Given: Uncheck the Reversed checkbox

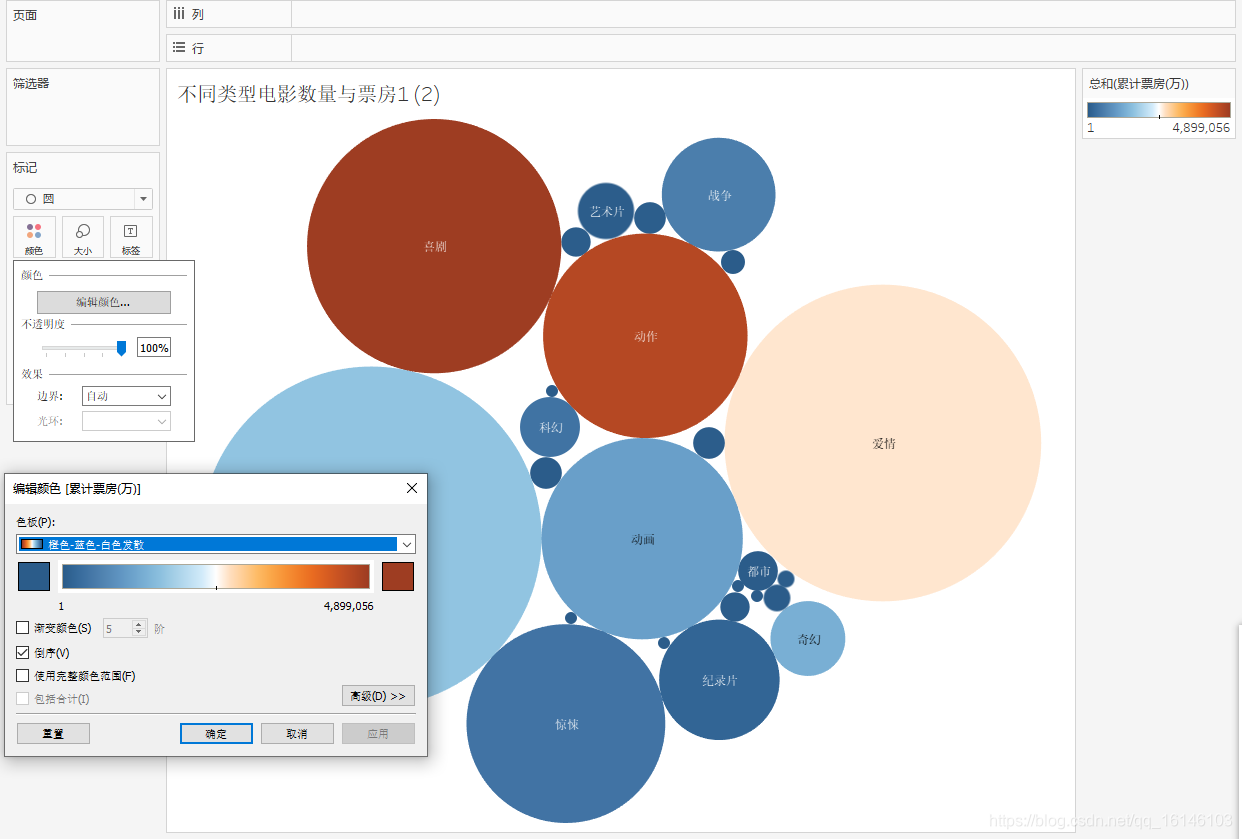Looking at the screenshot, I should 23,652.
